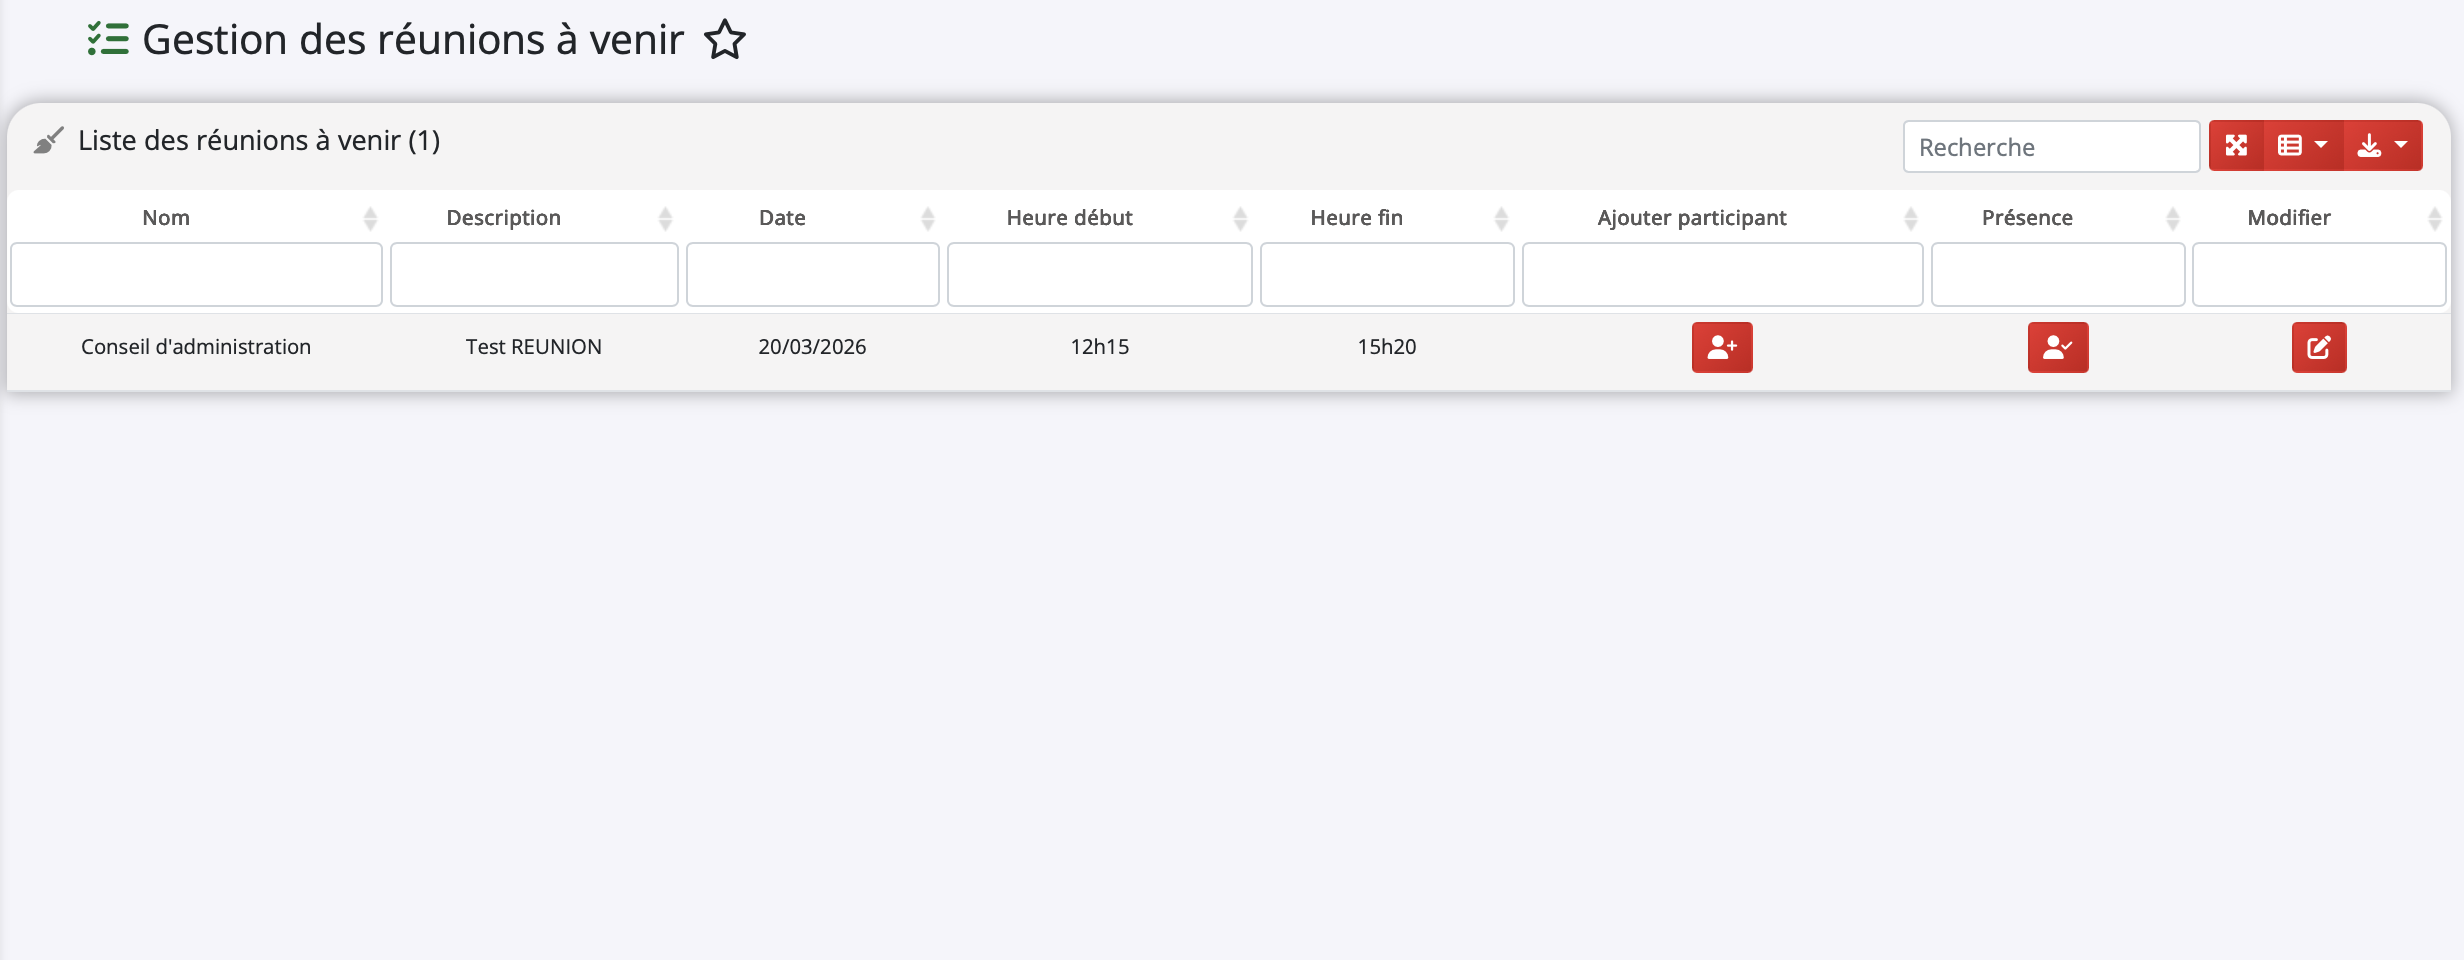Click the favorite star next to page title
The image size is (2464, 960).
point(725,41)
